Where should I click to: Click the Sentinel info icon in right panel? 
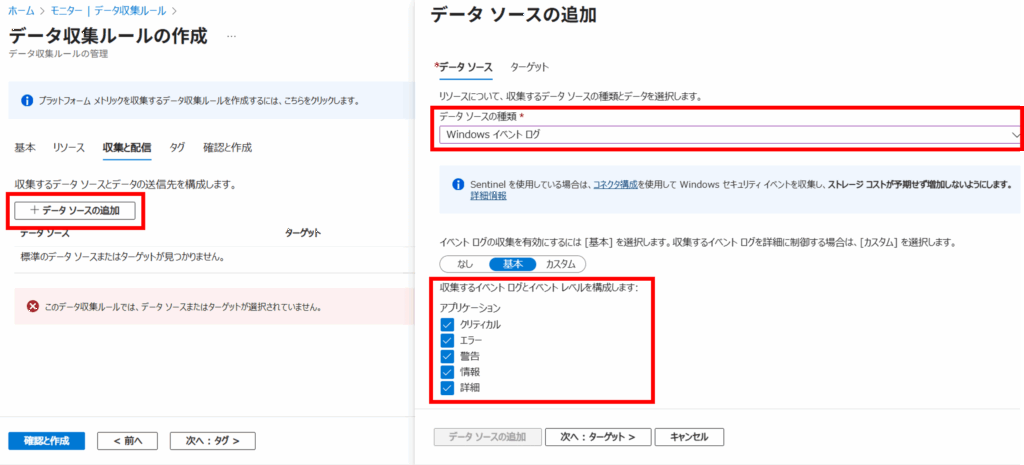(458, 185)
